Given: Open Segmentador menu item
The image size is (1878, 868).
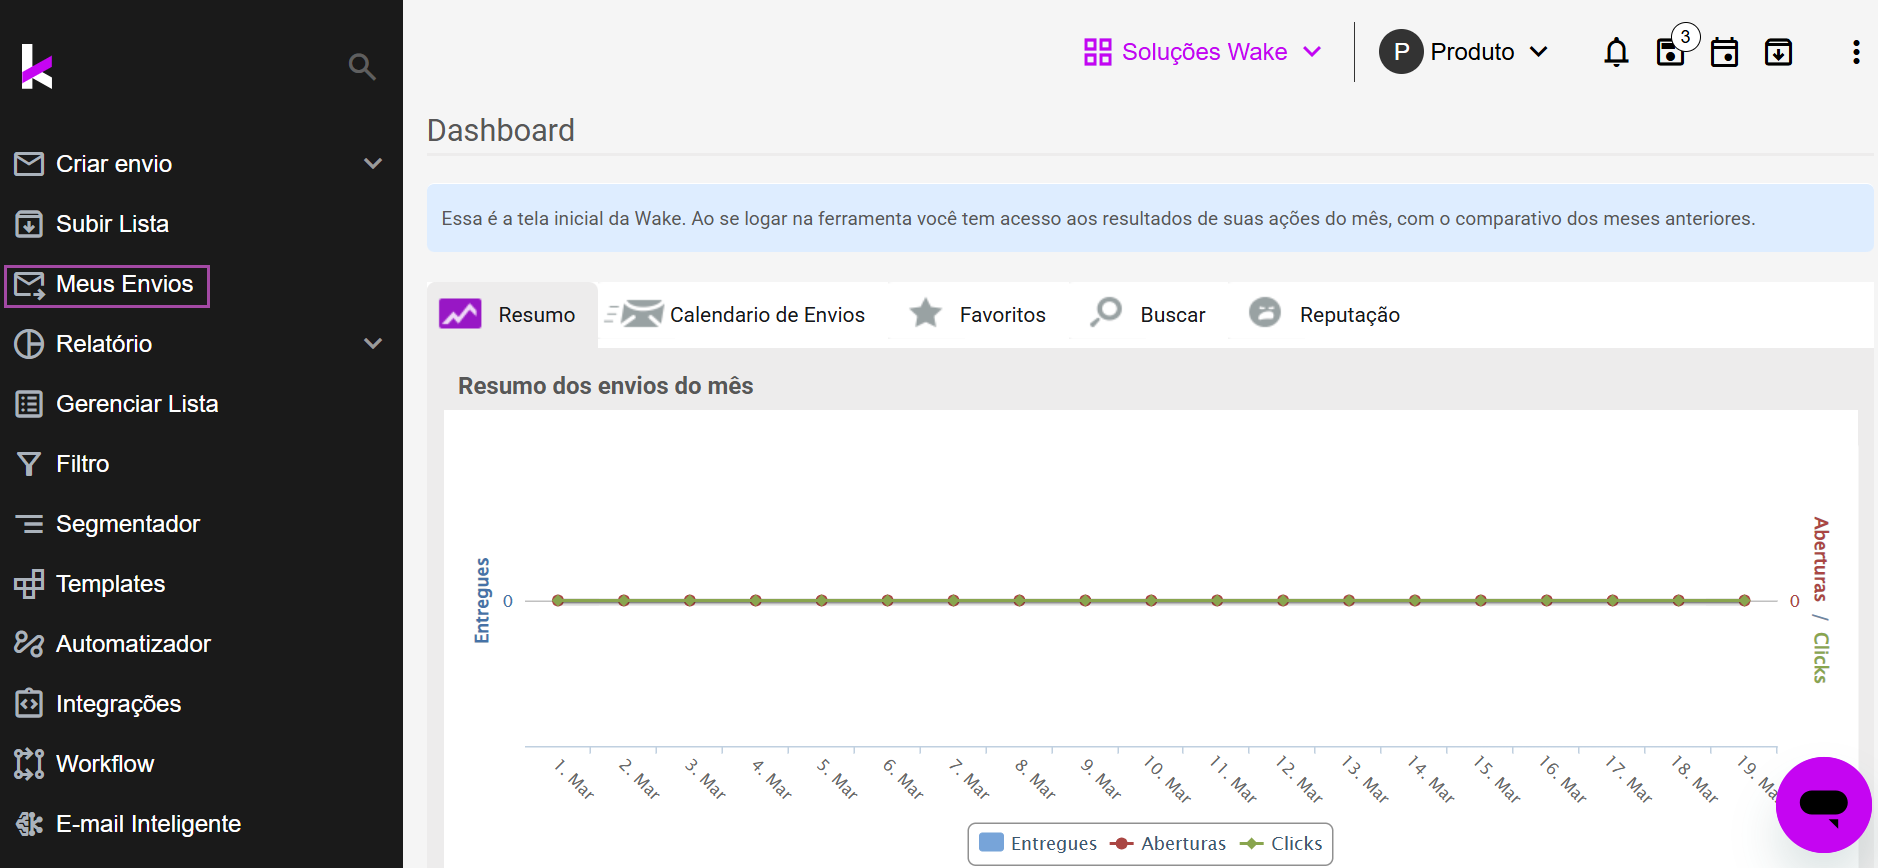Looking at the screenshot, I should [x=128, y=524].
